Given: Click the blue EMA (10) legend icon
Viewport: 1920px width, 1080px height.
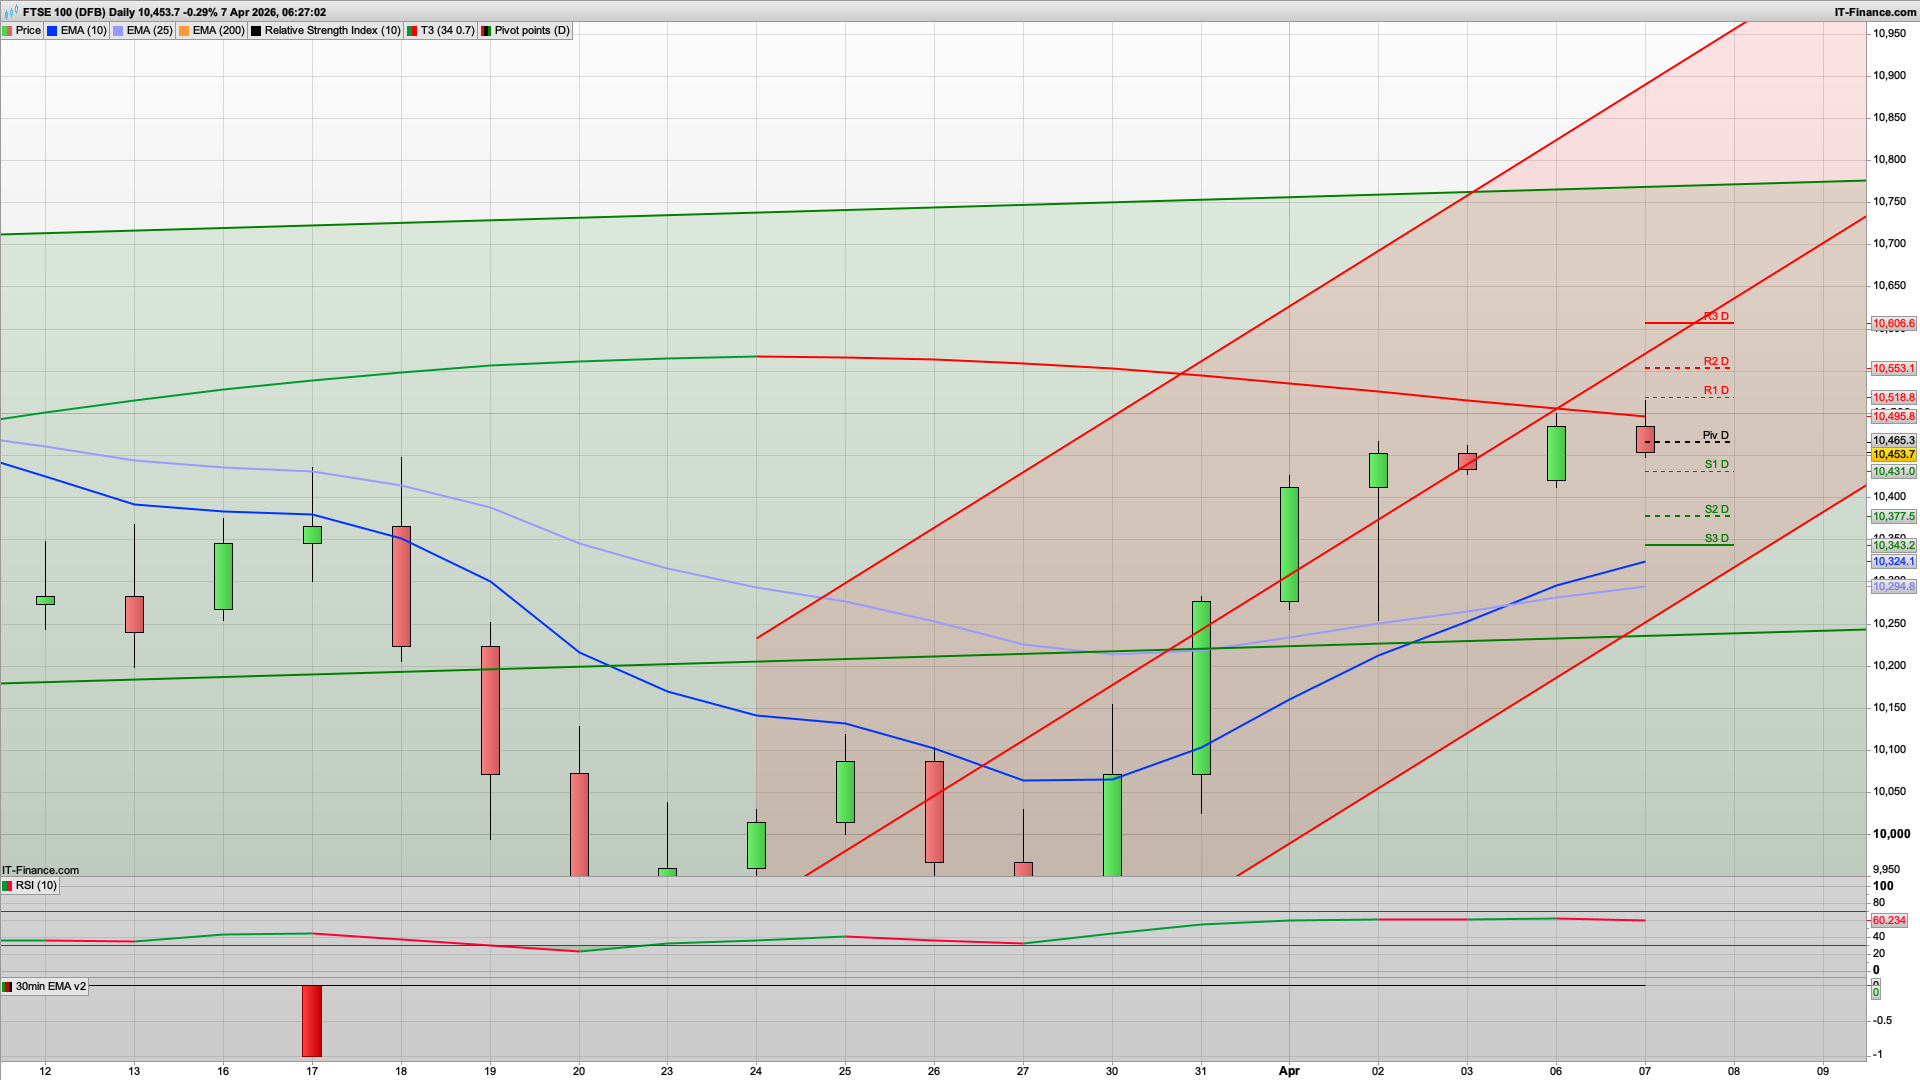Looking at the screenshot, I should pos(52,30).
